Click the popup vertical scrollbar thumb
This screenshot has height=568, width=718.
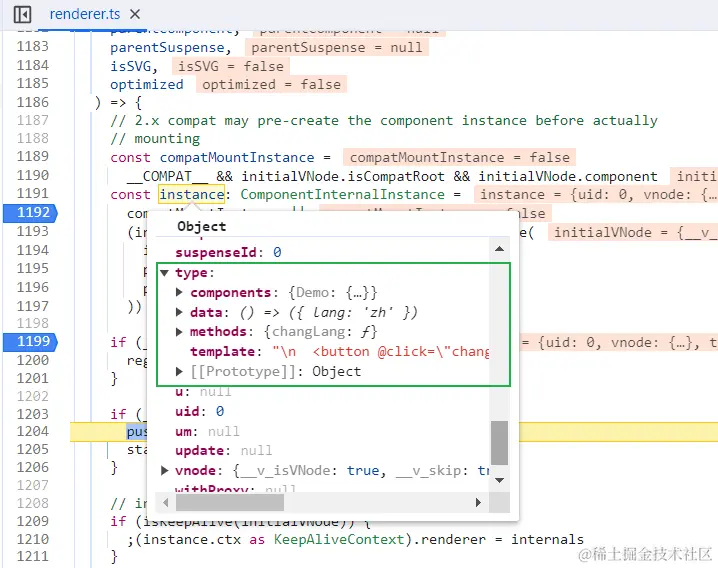point(500,443)
